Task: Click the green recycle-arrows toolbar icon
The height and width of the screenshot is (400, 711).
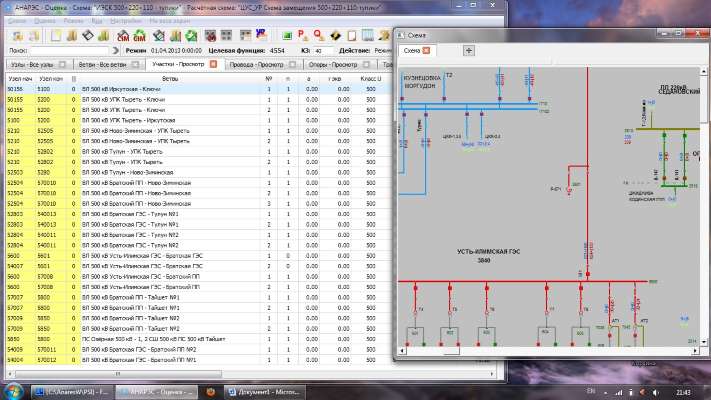Action: tap(191, 35)
